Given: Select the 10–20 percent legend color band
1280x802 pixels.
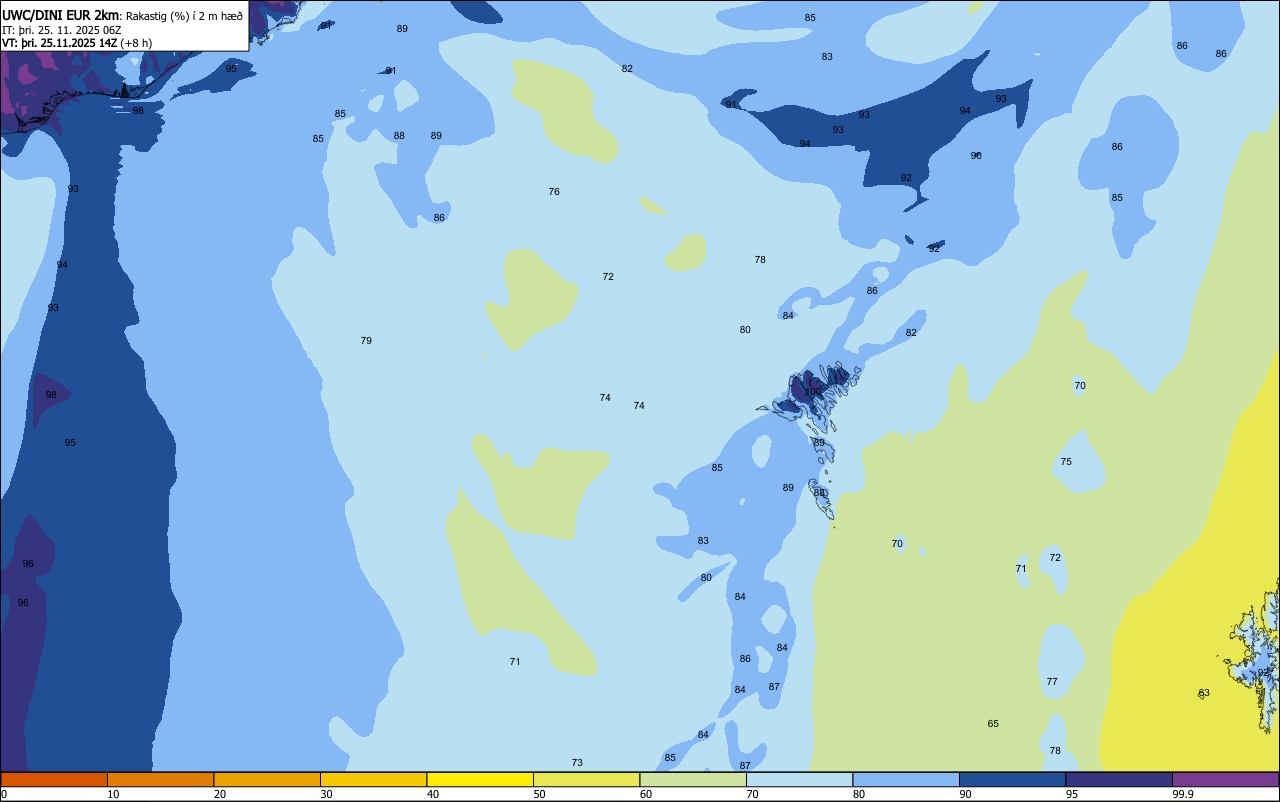Looking at the screenshot, I should (160, 779).
